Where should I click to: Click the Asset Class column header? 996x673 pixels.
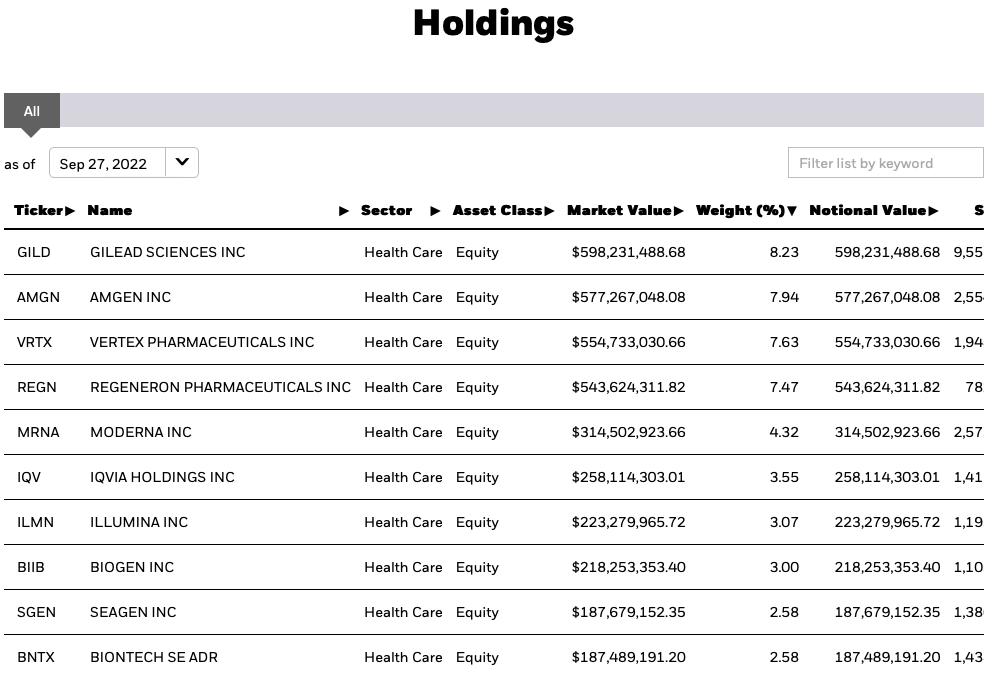pyautogui.click(x=498, y=210)
